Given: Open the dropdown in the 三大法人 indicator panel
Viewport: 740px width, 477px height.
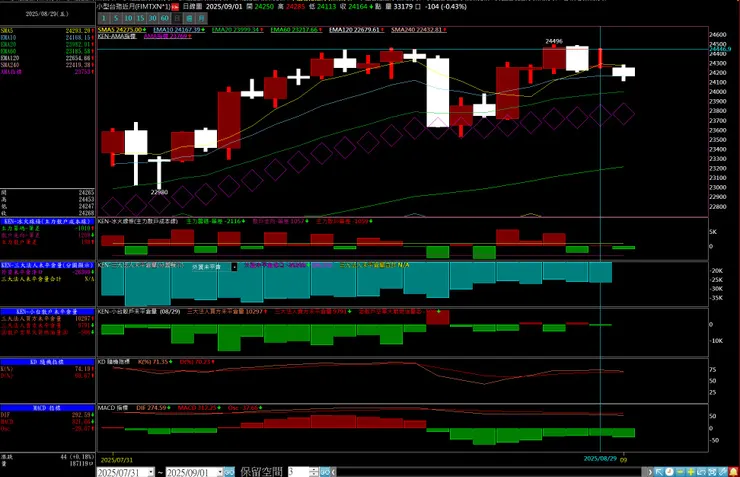Looking at the screenshot, I should coord(234,267).
